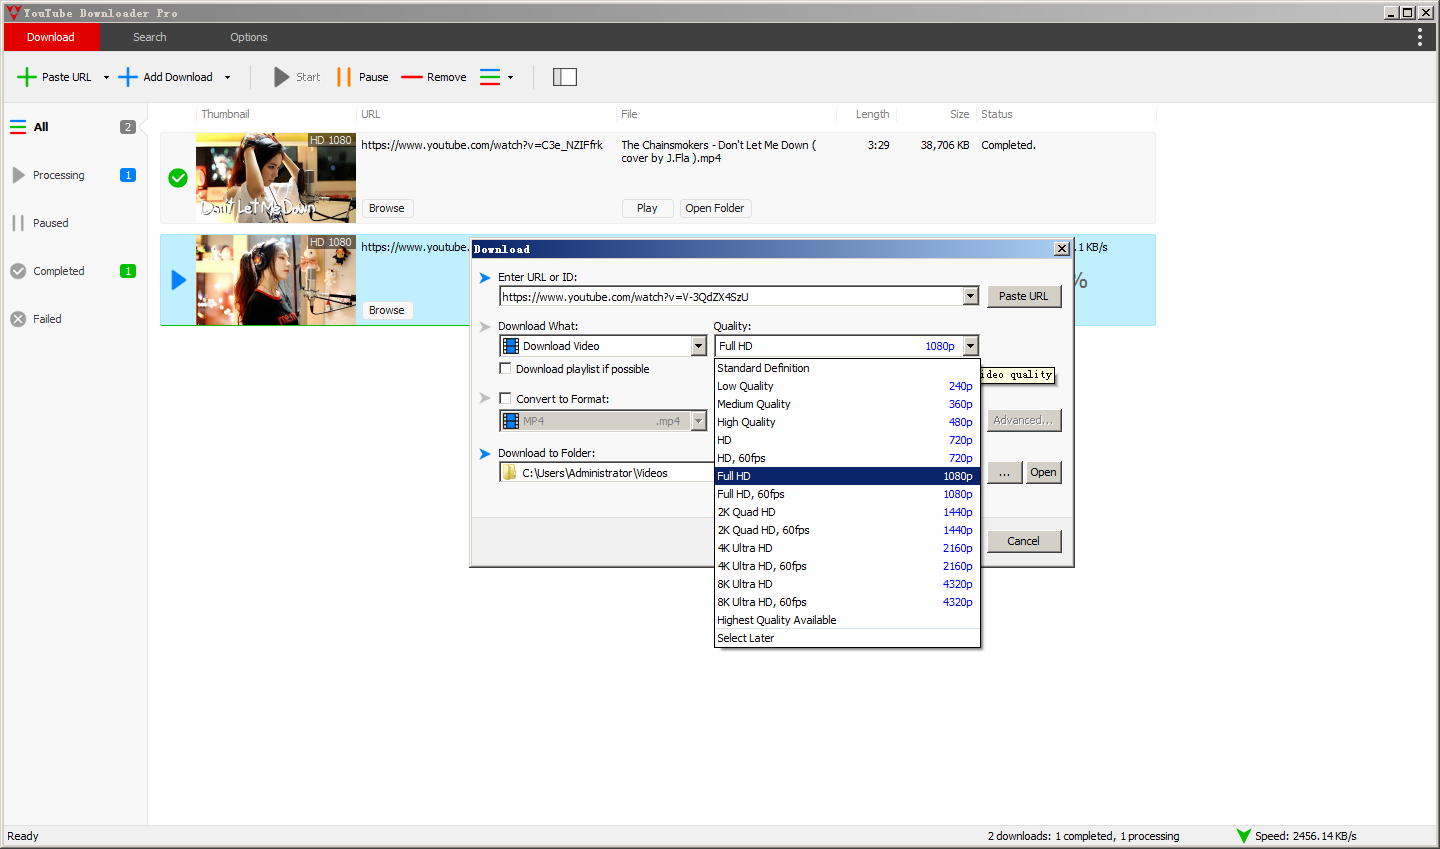This screenshot has width=1440, height=849.
Task: Select 4K Ultra HD 2160p
Action: (847, 548)
